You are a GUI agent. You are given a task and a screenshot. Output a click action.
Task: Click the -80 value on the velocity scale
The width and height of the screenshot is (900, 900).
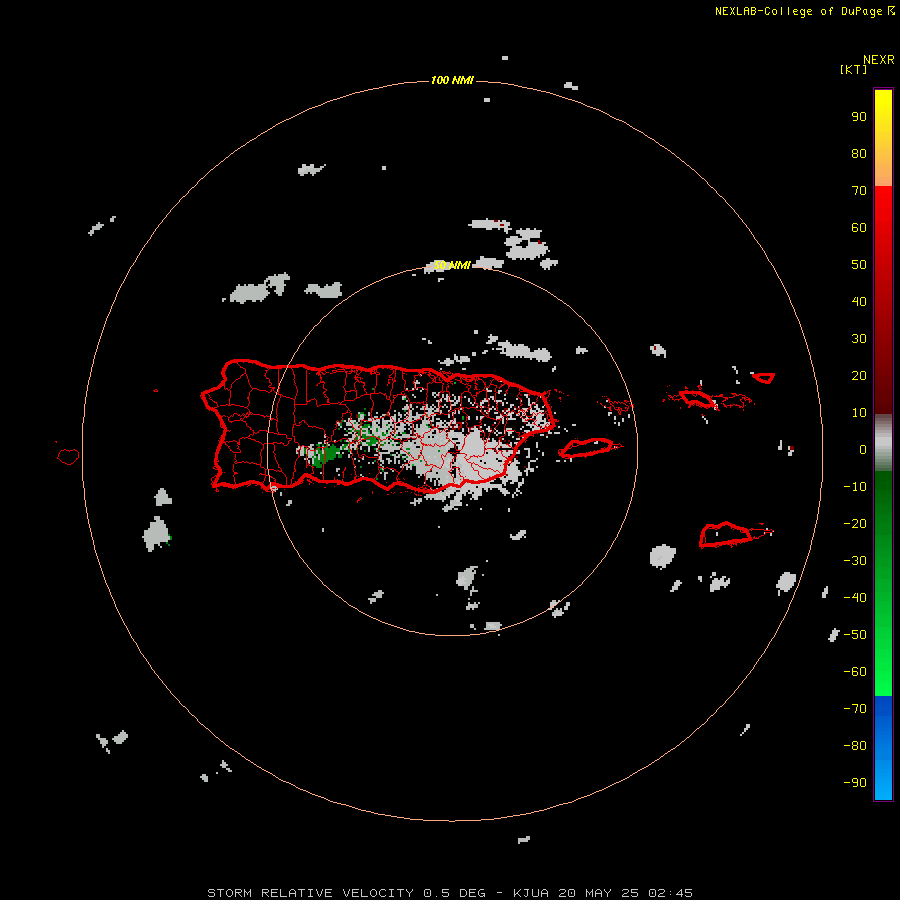tap(855, 746)
